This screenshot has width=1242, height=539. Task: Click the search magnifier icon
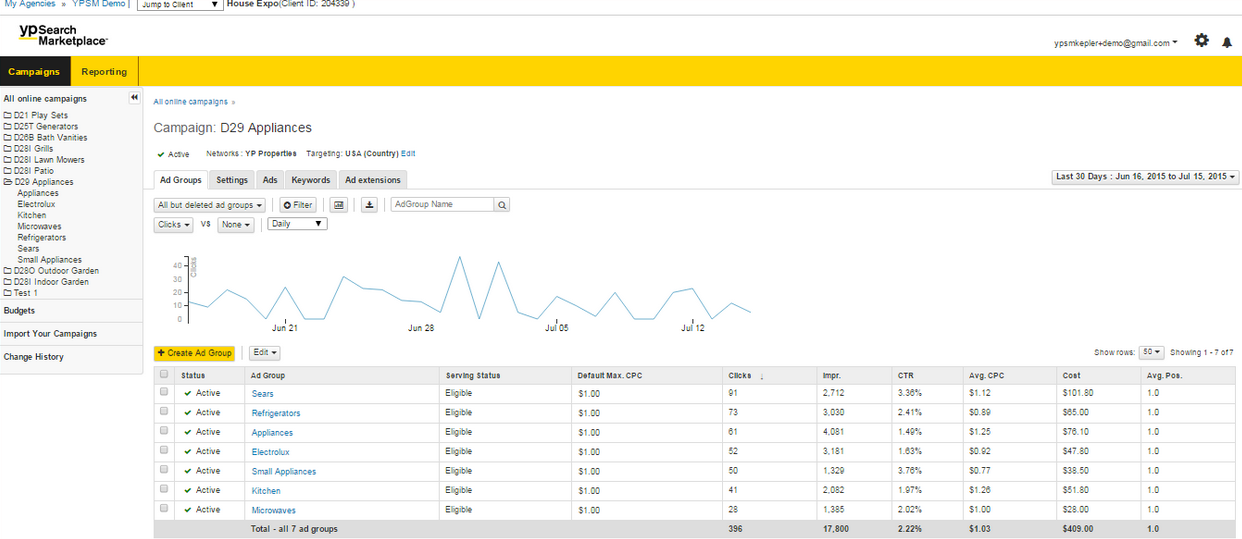502,205
